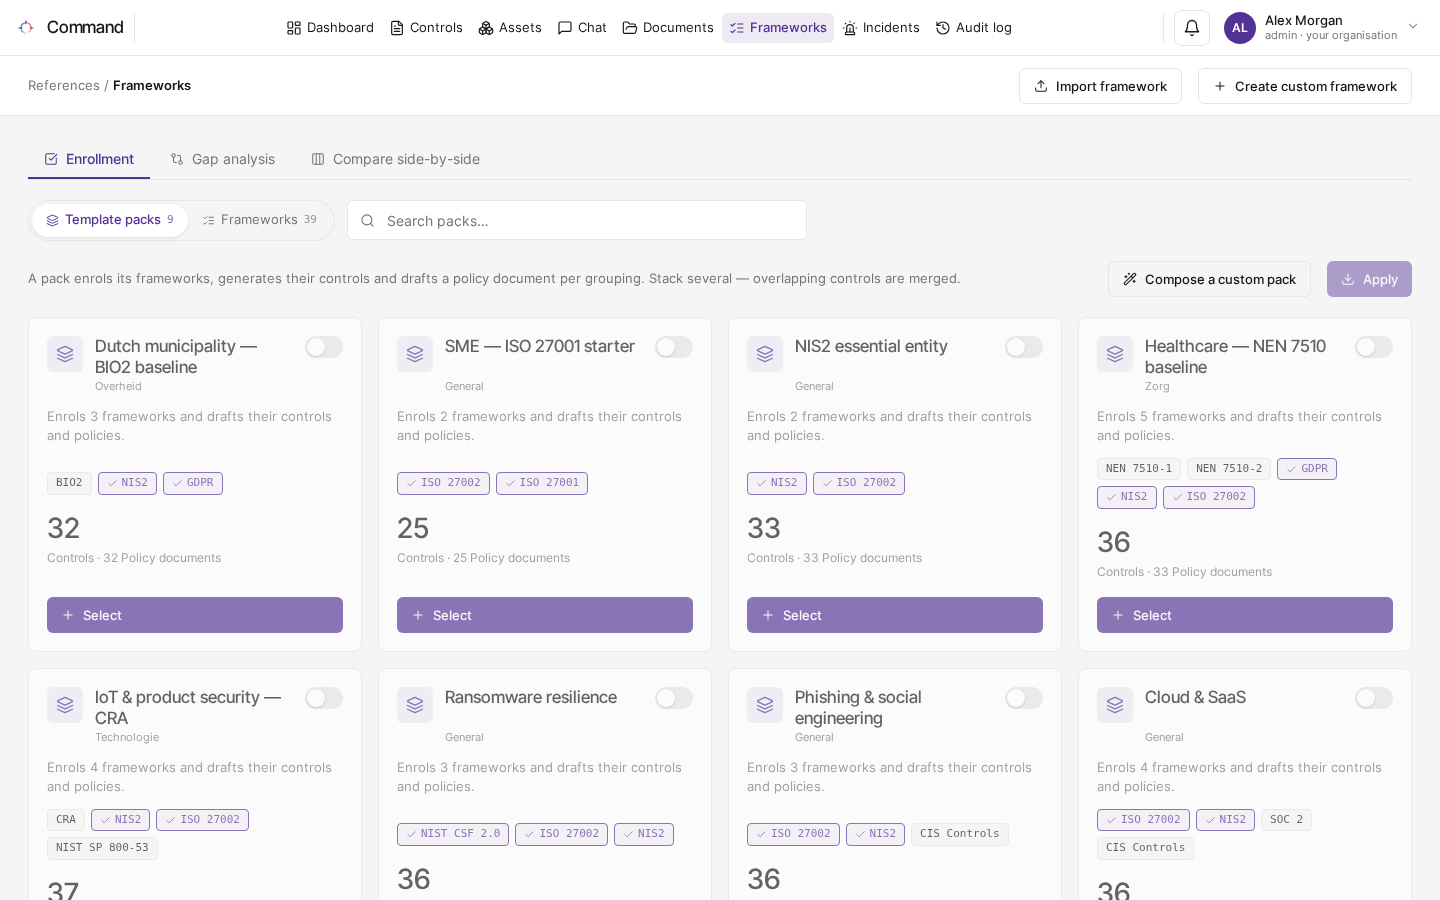
Task: Toggle Dutch municipality BIO2 baseline pack
Action: pyautogui.click(x=324, y=347)
